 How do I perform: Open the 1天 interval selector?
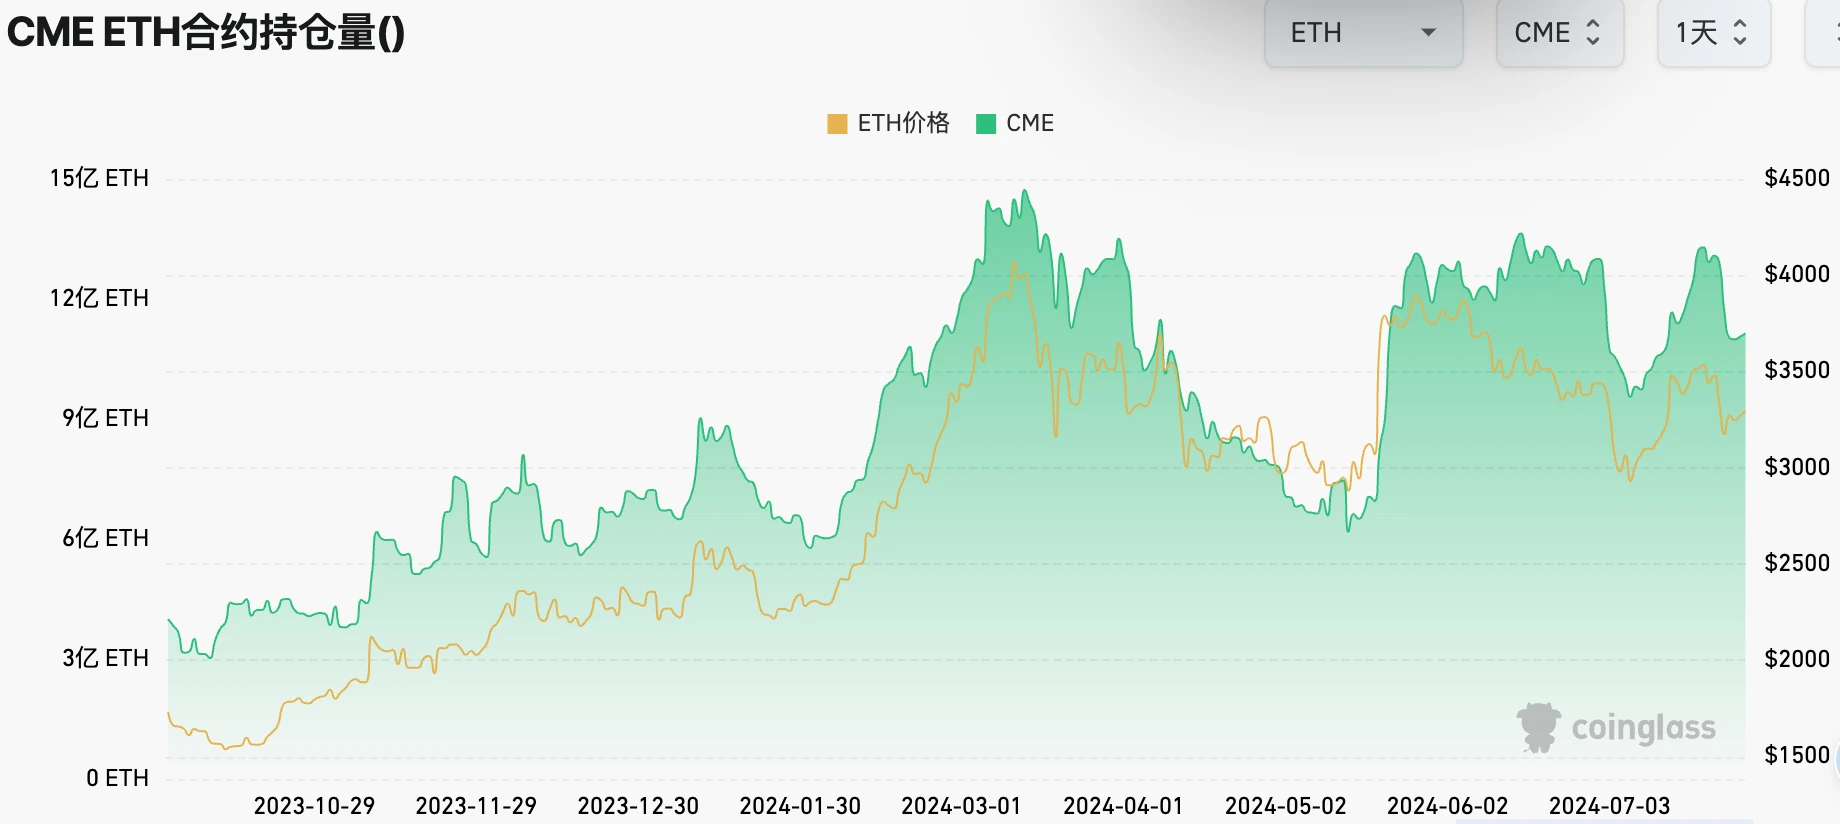click(x=1713, y=33)
